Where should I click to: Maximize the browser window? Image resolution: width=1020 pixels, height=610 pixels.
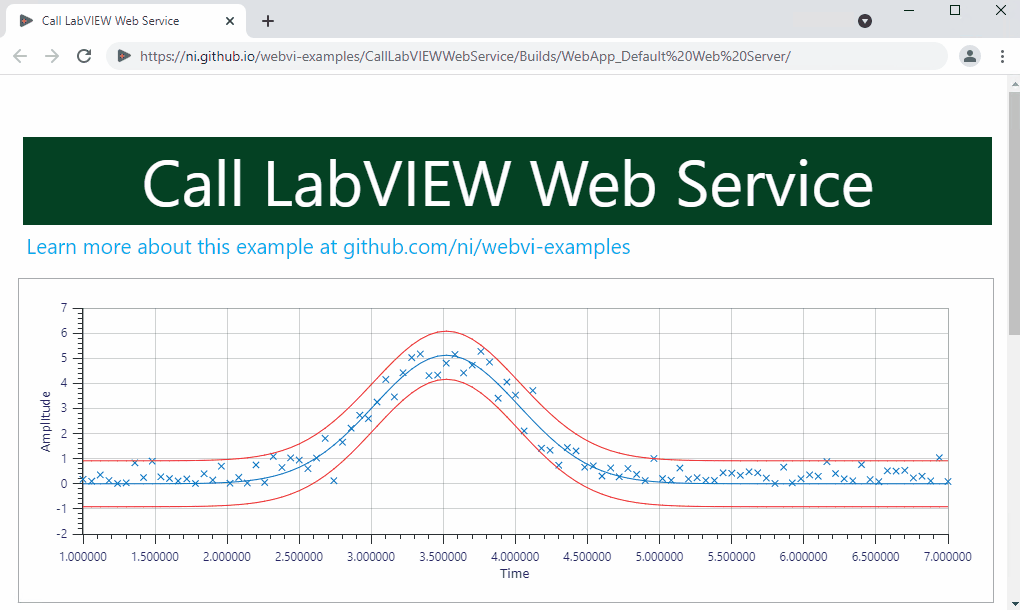(x=955, y=10)
